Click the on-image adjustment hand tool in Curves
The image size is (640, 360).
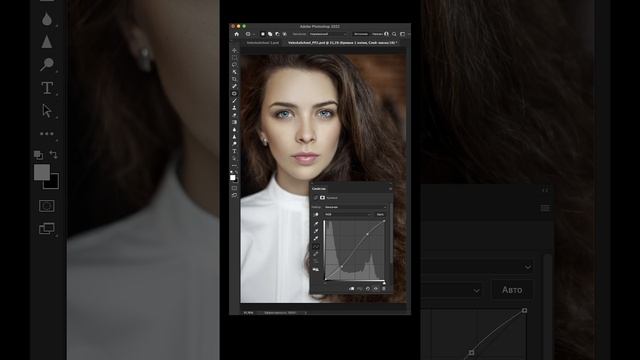[x=316, y=214]
